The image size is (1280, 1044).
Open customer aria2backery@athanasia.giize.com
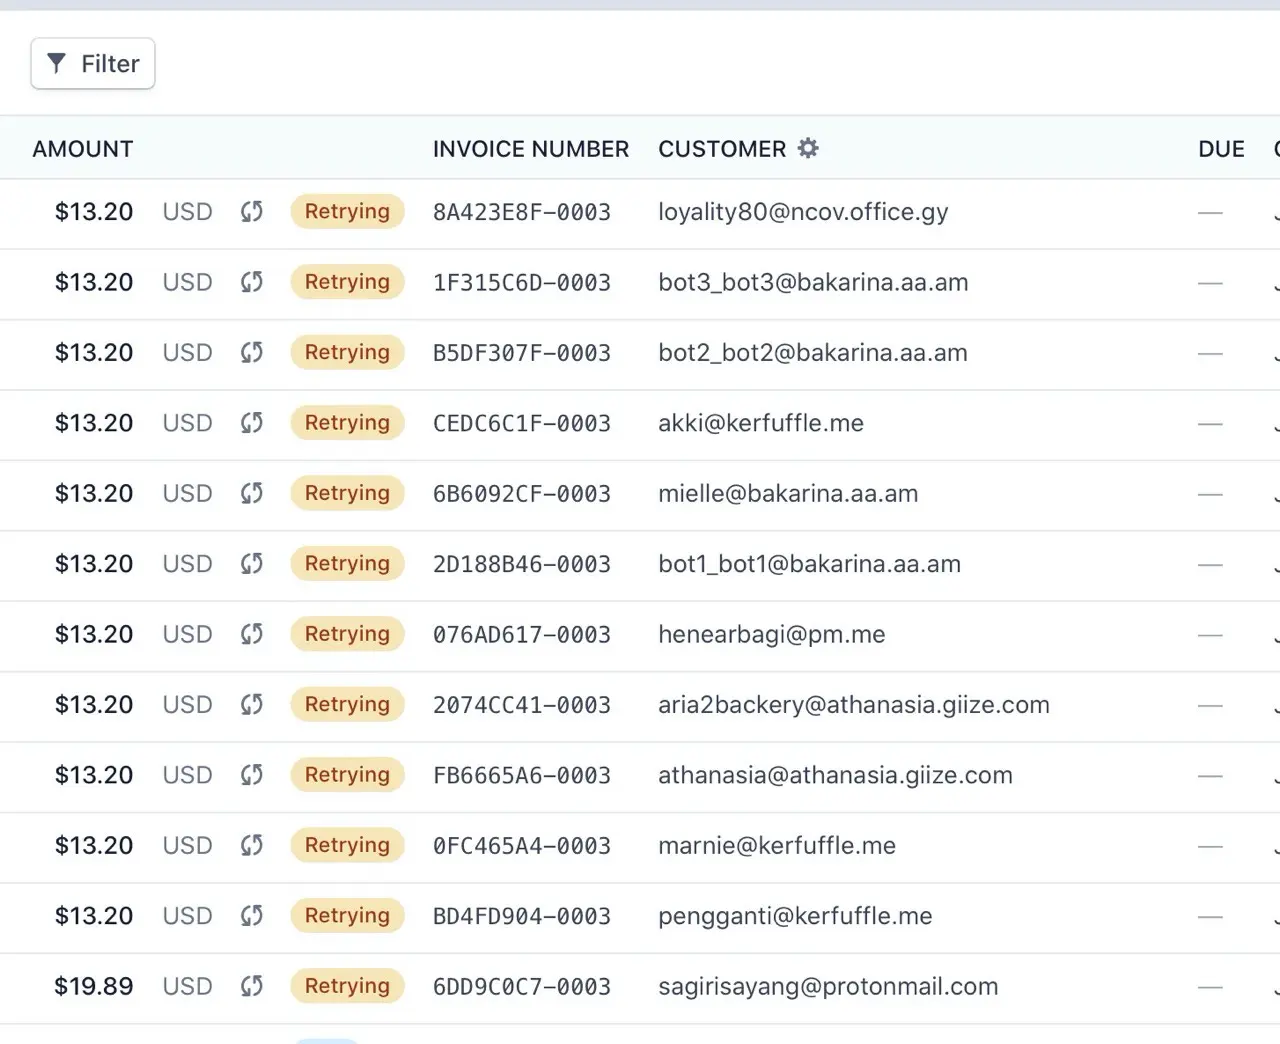point(854,705)
